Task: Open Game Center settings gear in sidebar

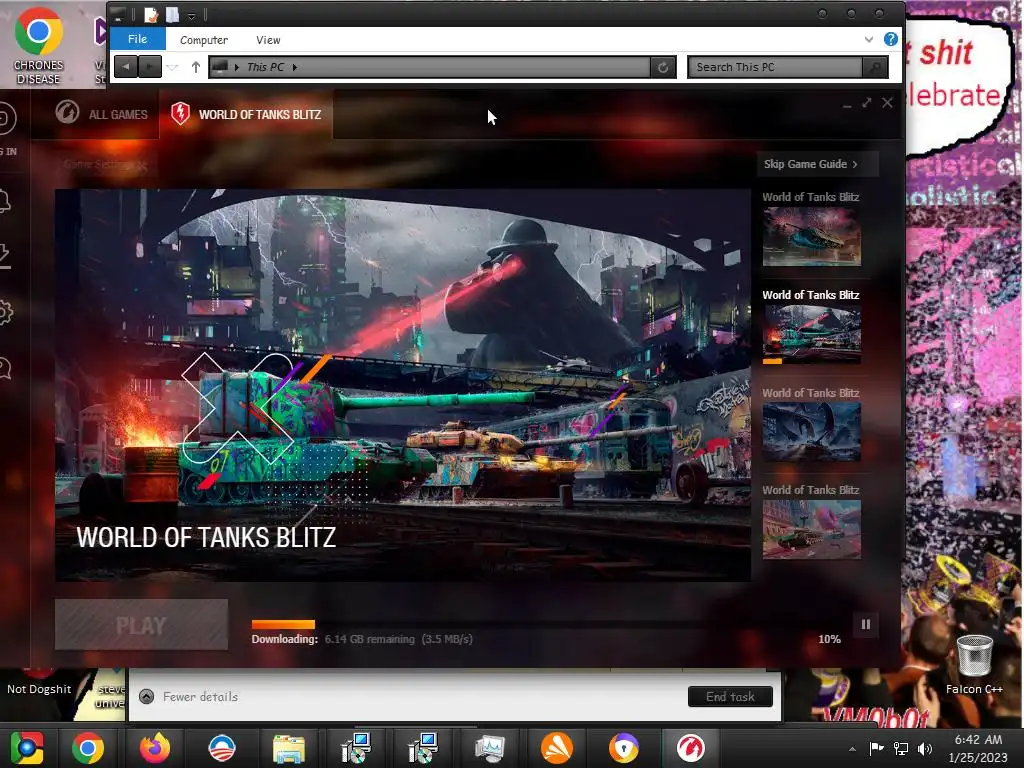Action: pos(5,312)
